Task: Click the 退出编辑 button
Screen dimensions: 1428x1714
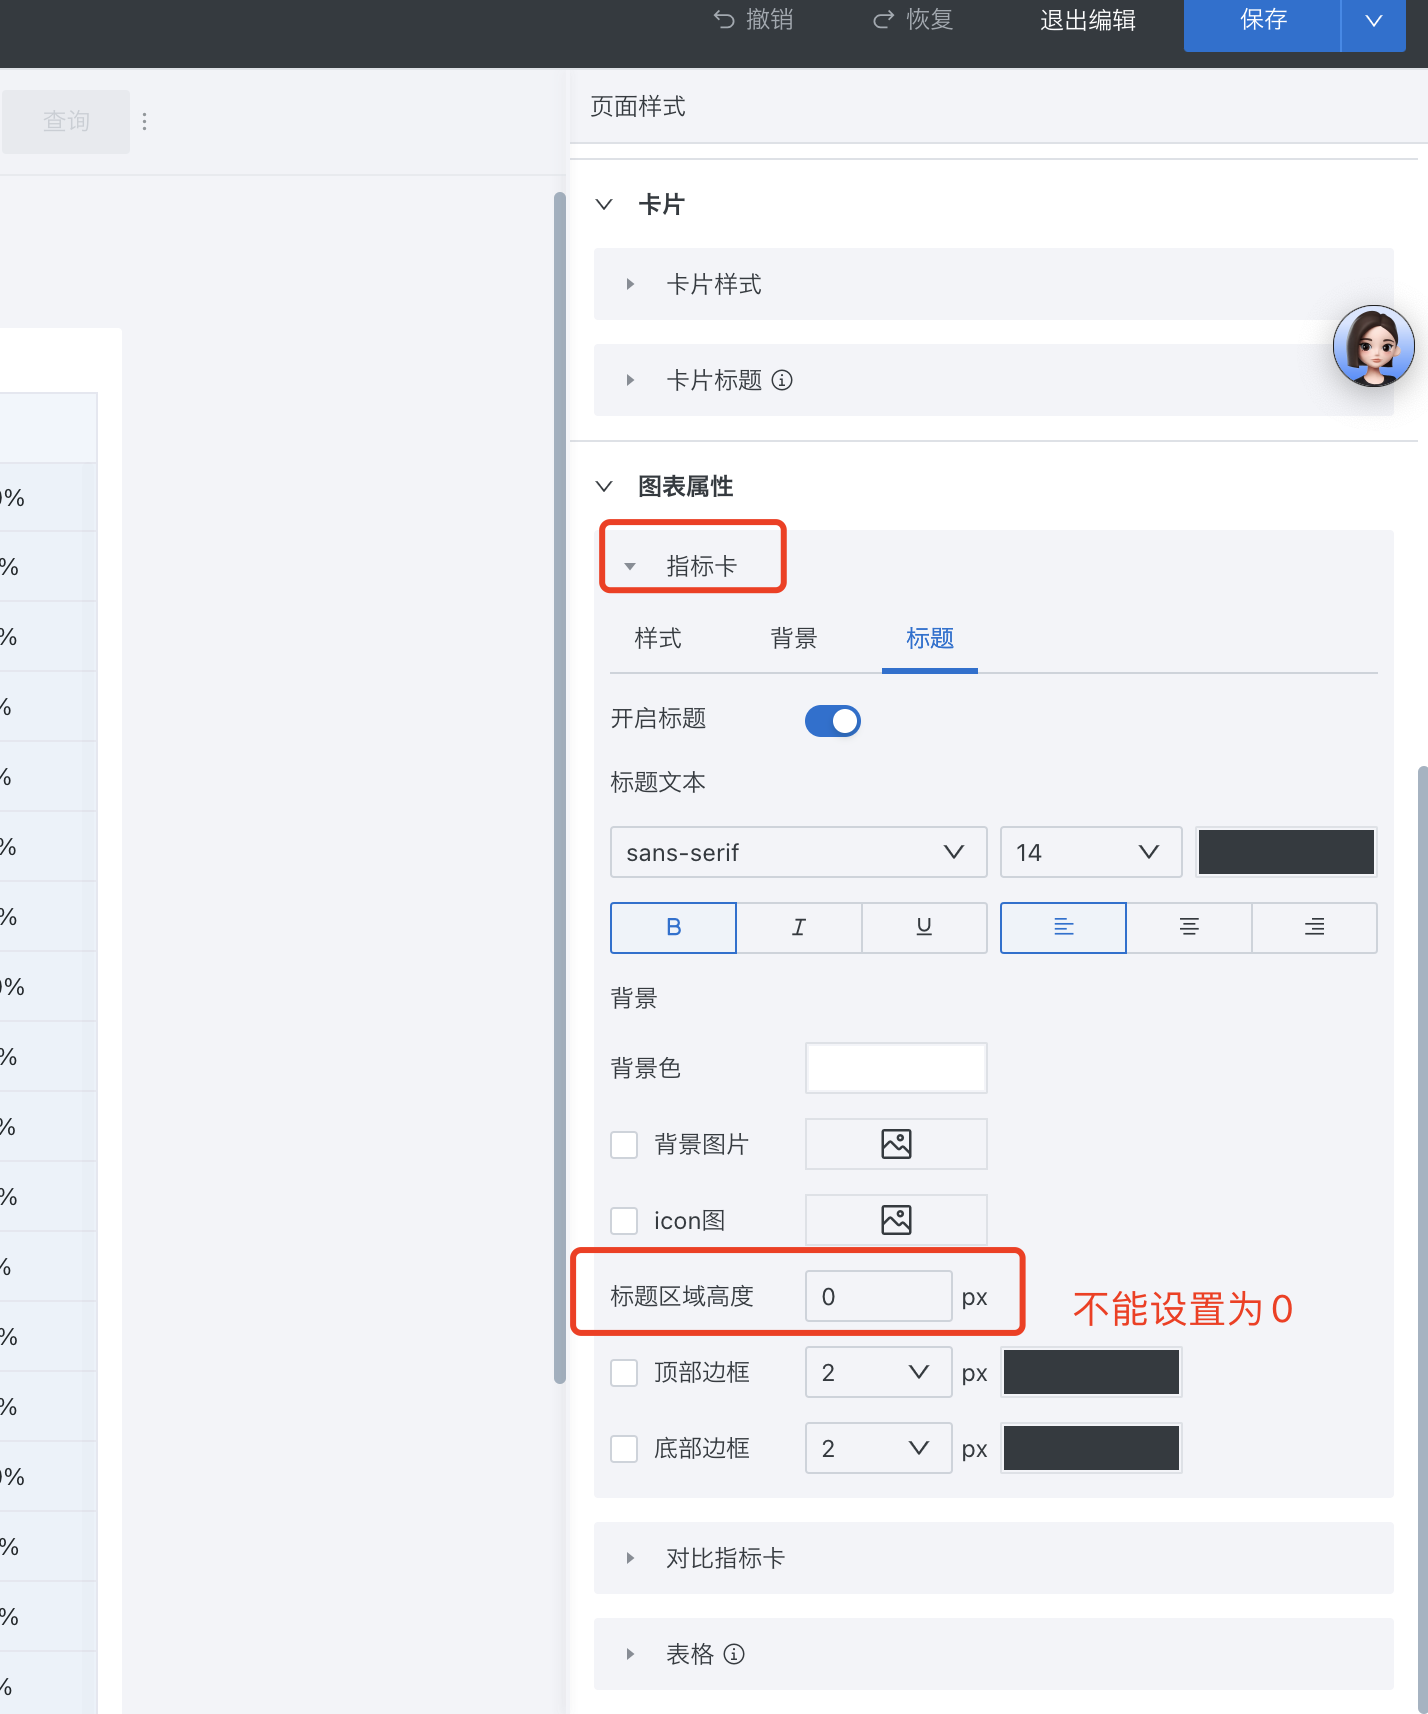Action: (x=1087, y=21)
